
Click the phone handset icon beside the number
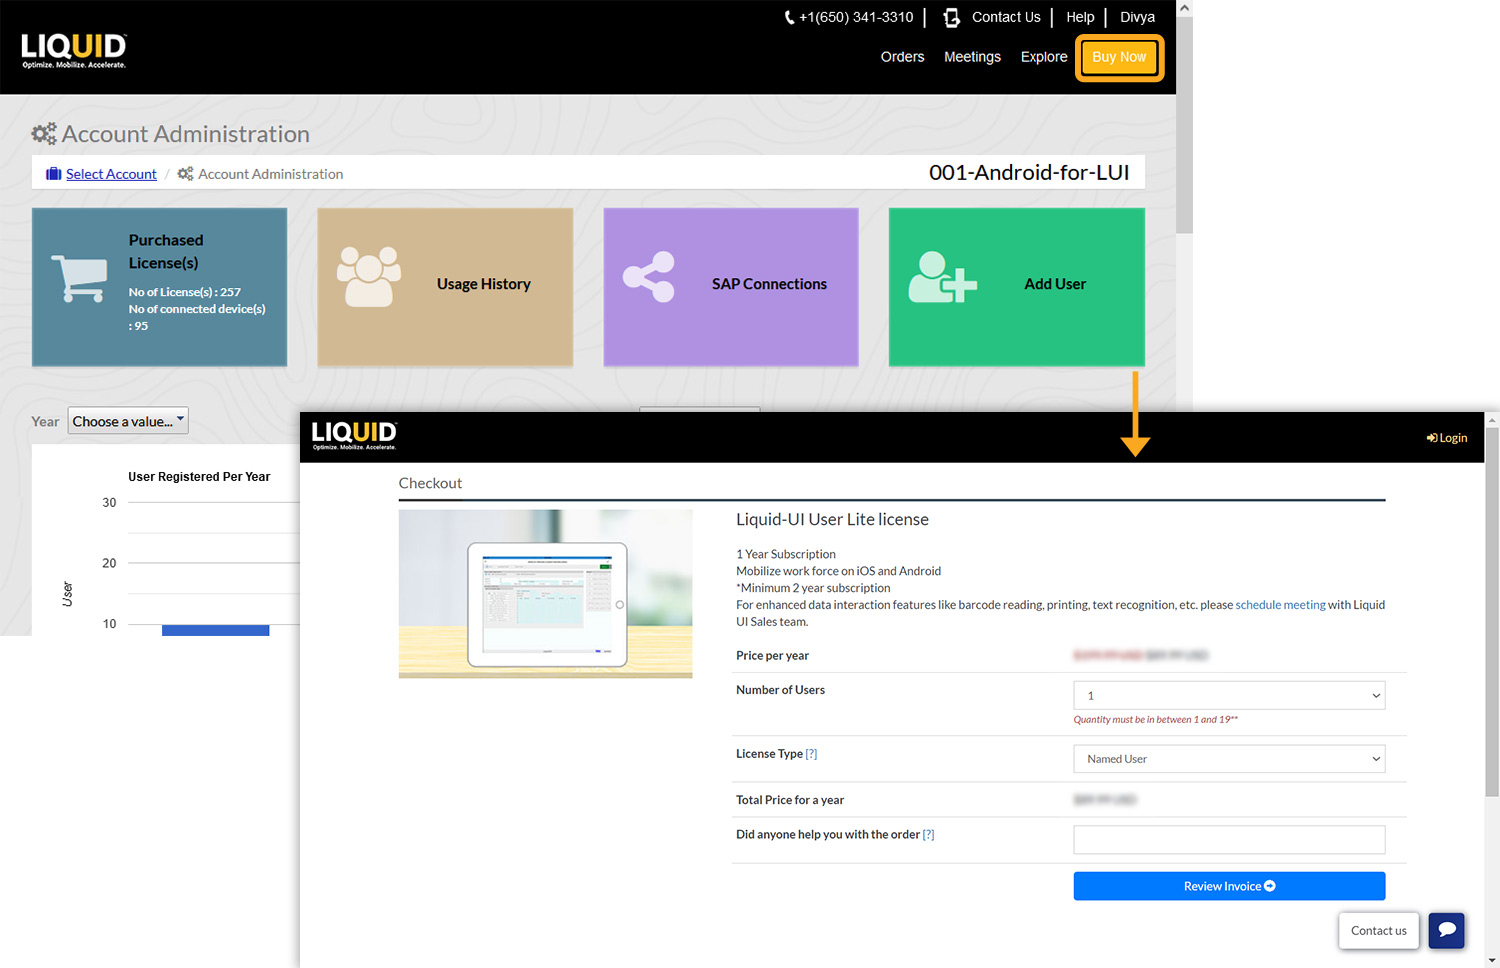click(x=789, y=17)
